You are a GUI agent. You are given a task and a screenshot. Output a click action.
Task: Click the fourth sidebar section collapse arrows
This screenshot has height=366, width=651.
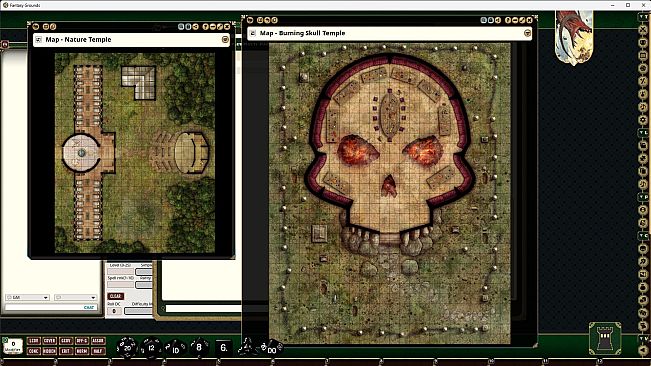coord(643,235)
